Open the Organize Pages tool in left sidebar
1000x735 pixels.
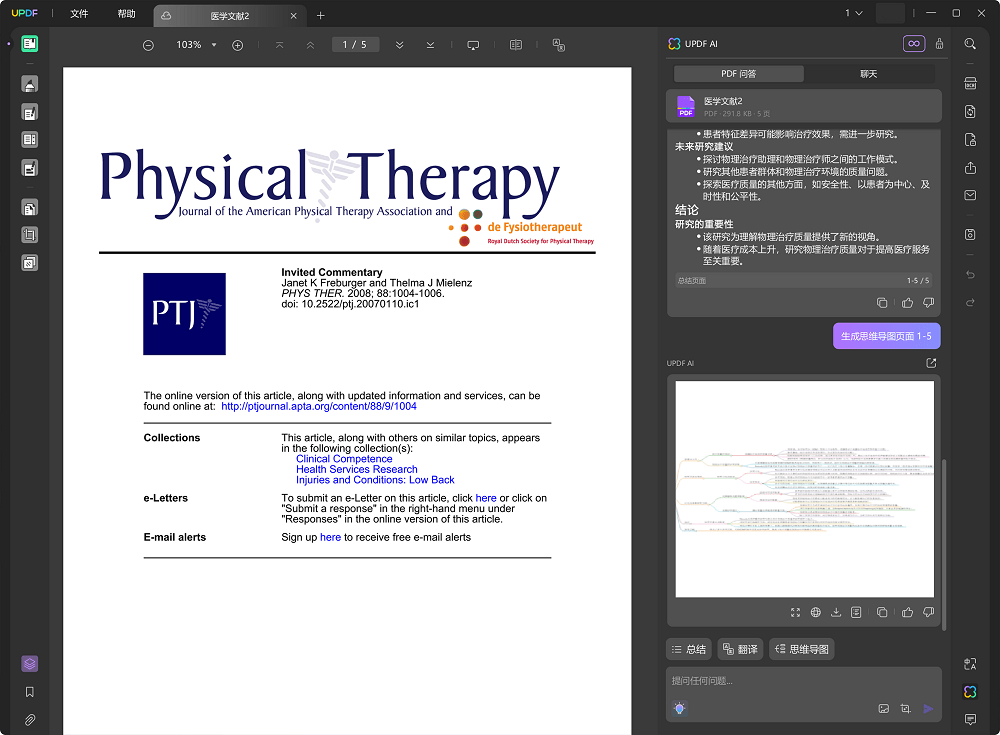click(29, 140)
